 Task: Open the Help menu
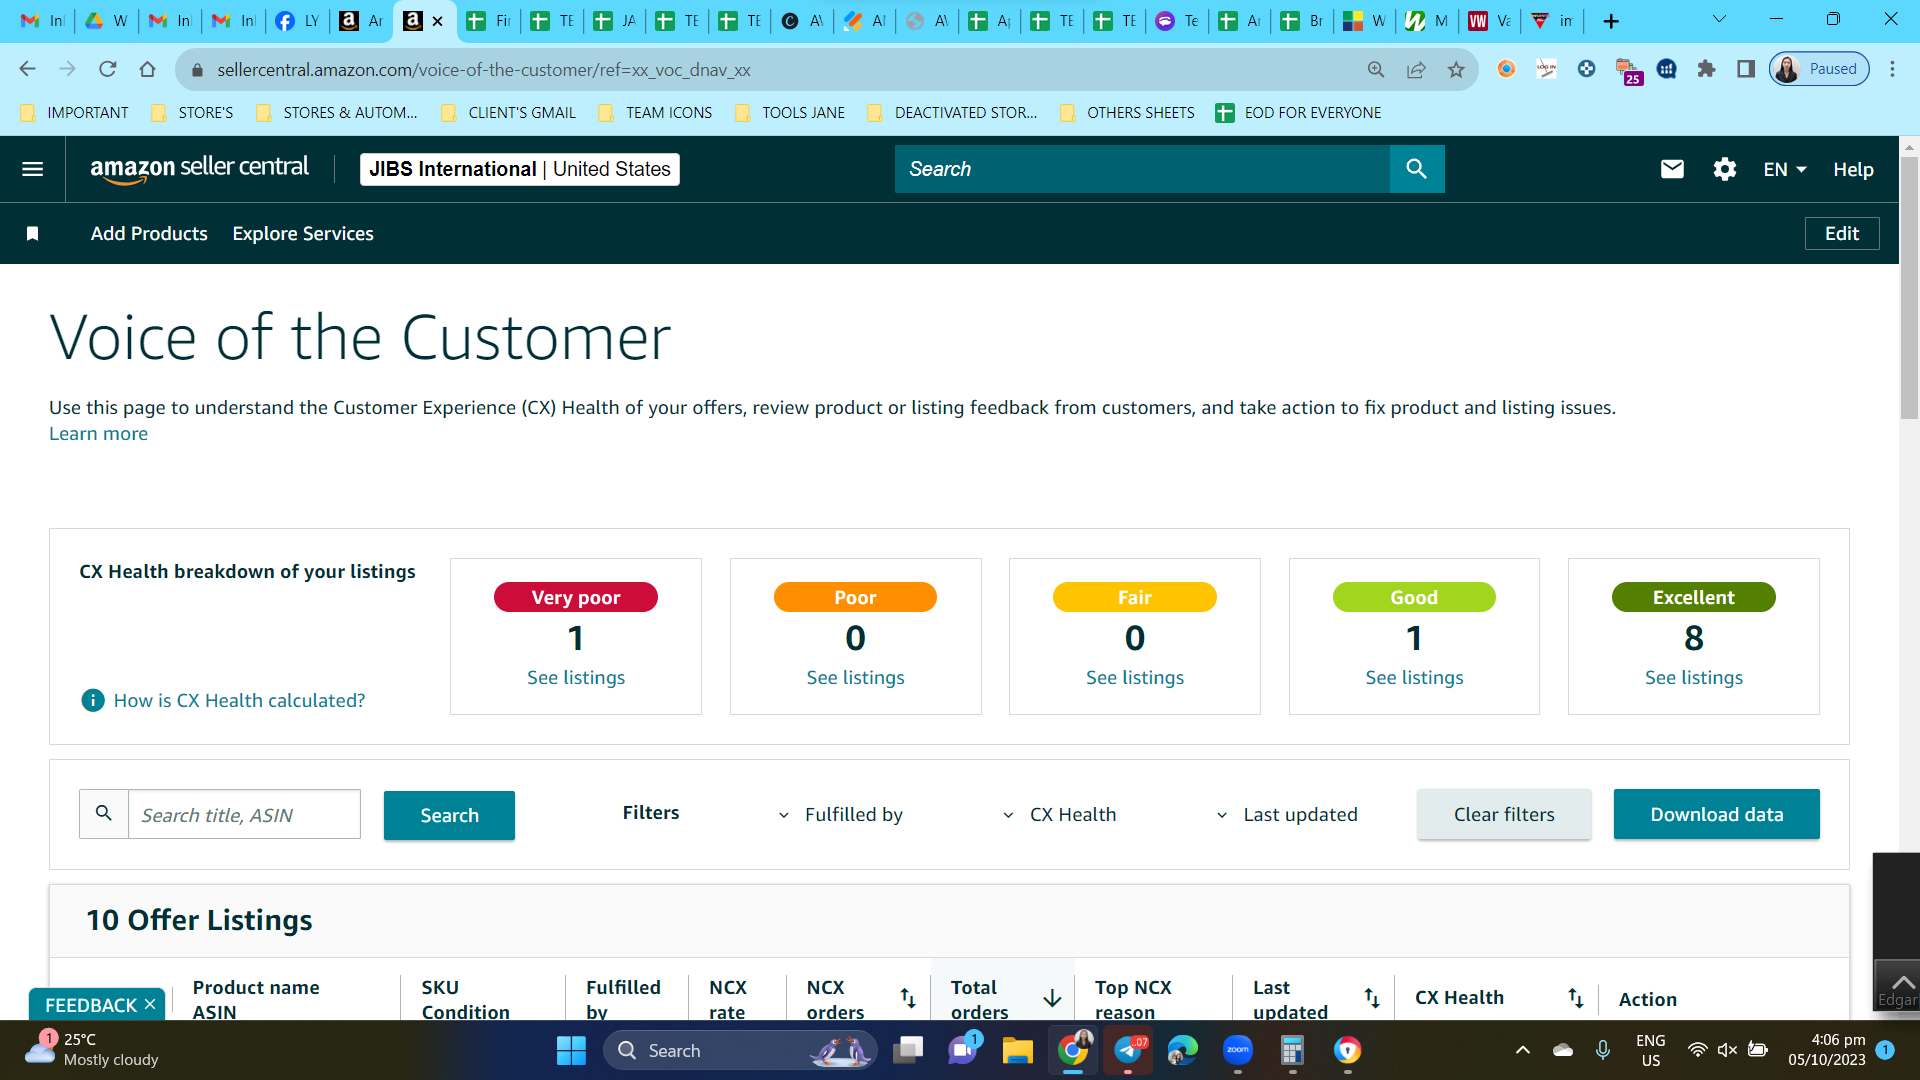1853,169
